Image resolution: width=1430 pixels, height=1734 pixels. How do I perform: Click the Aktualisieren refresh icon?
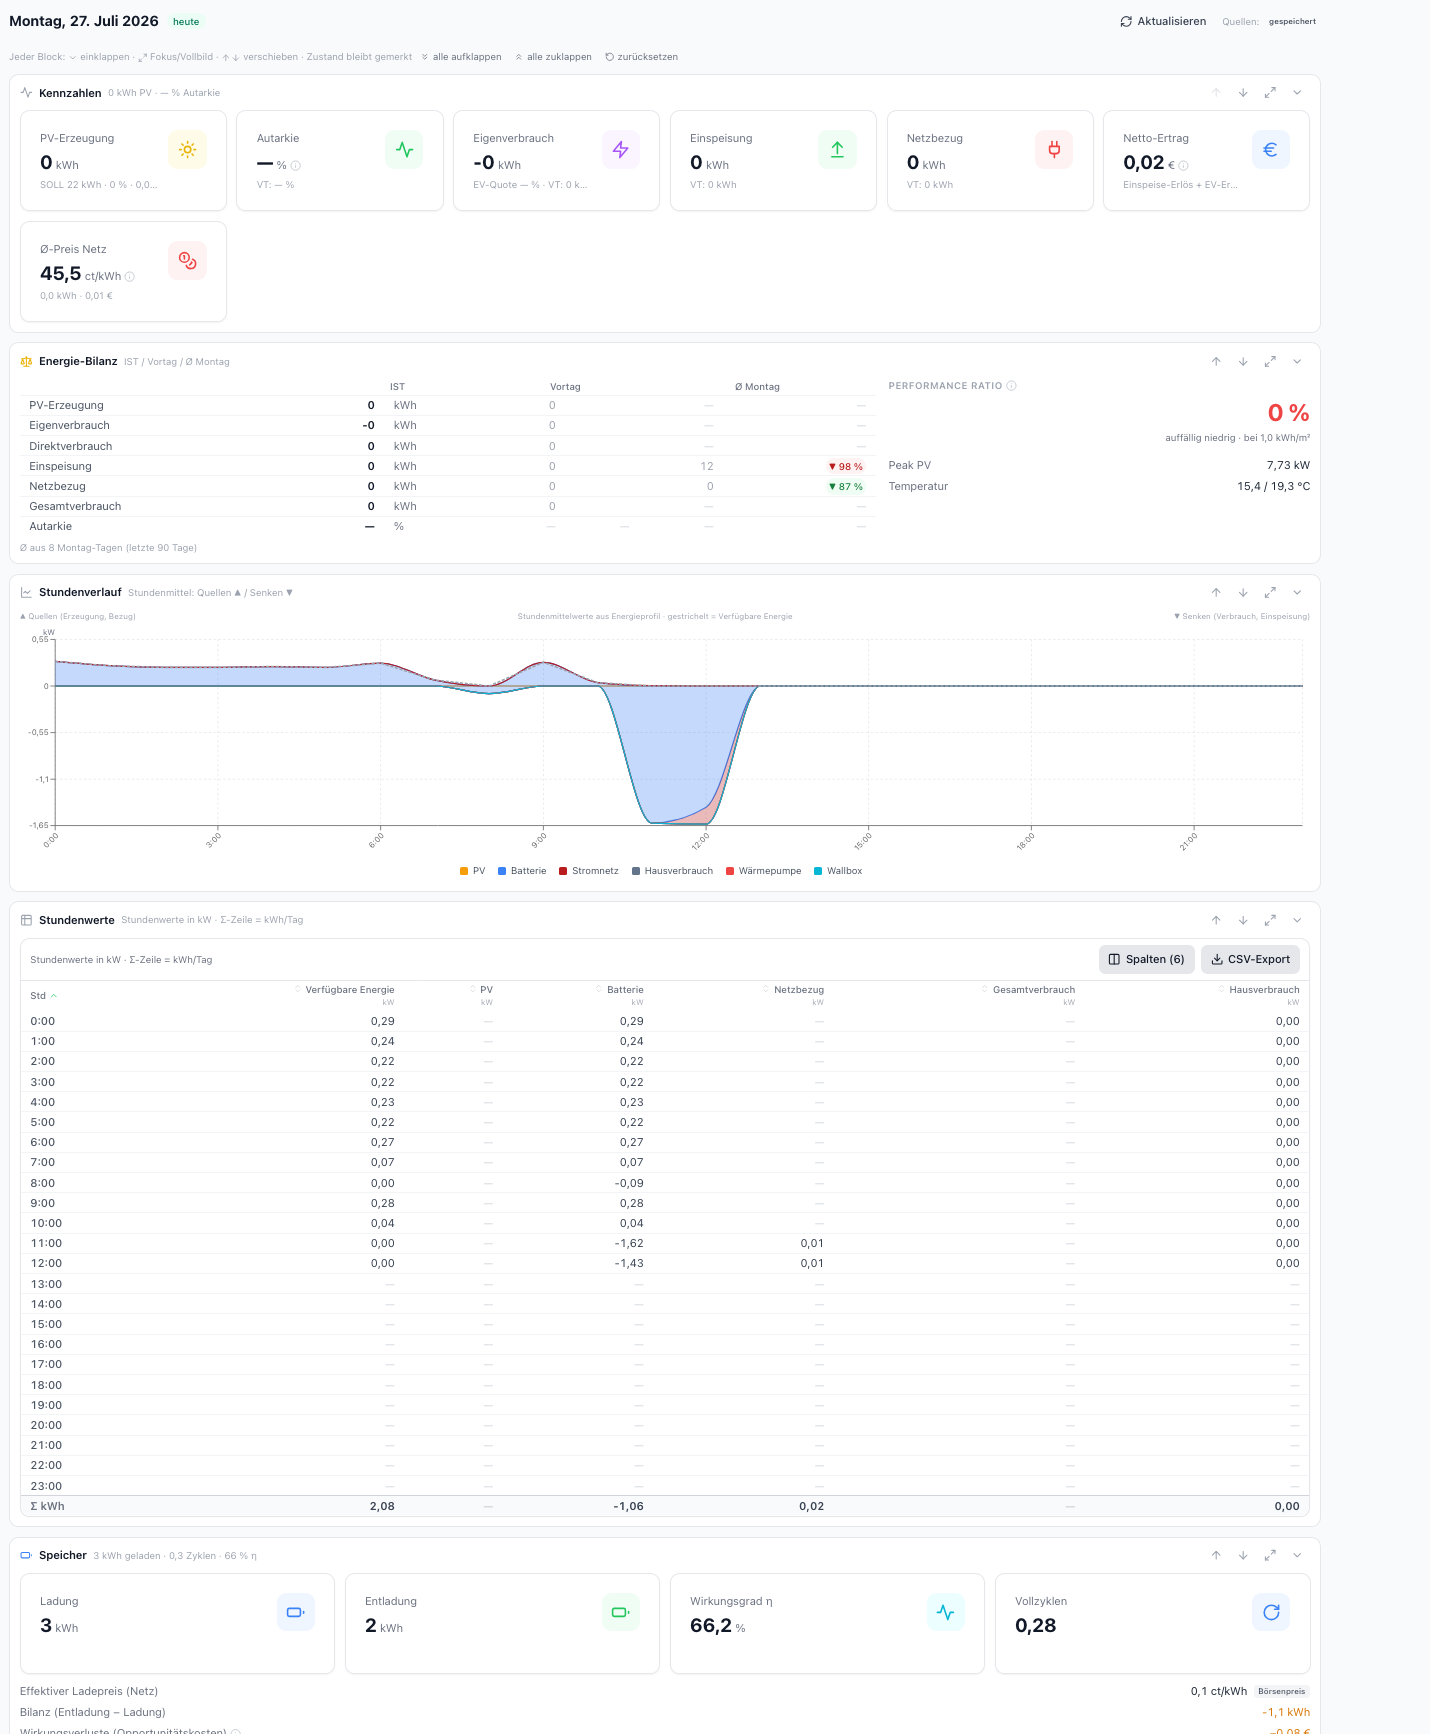tap(1126, 21)
